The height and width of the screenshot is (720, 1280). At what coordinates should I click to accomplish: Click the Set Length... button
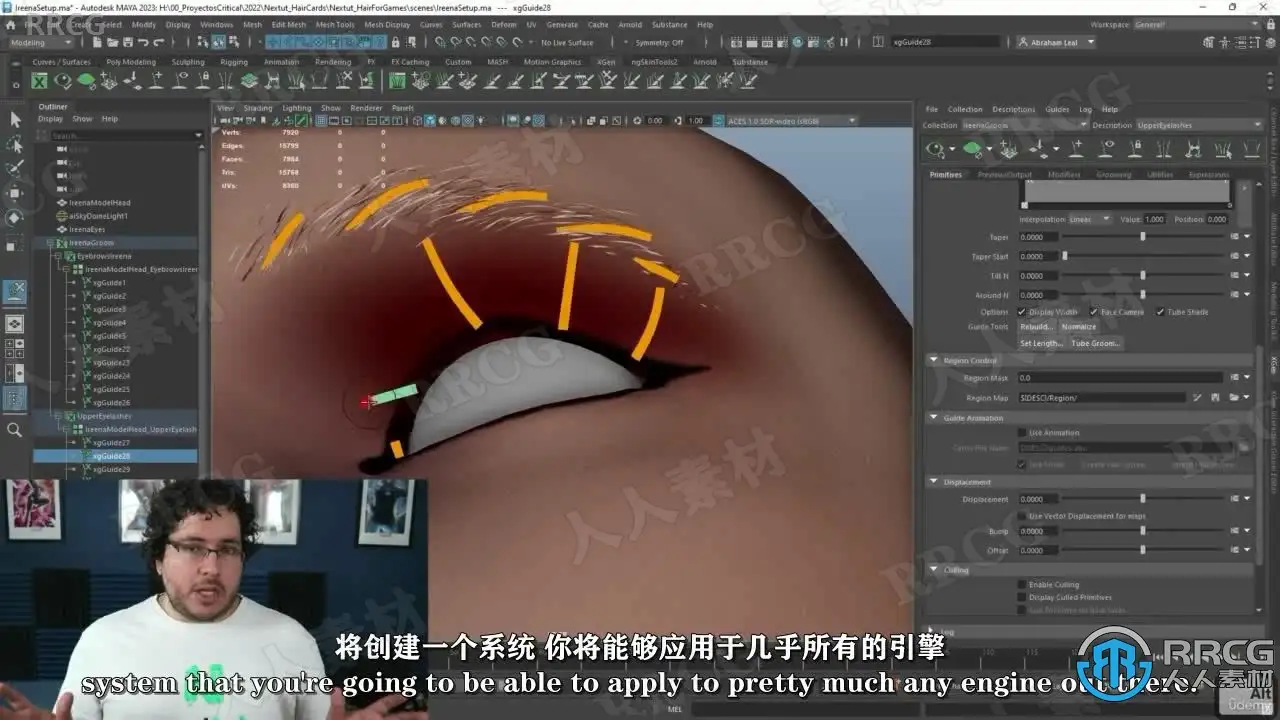(1041, 343)
